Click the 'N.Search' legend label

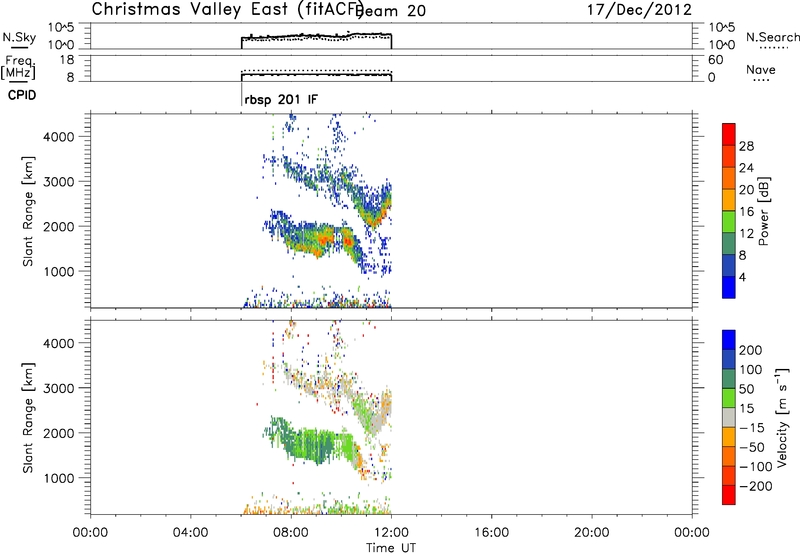pyautogui.click(x=772, y=37)
